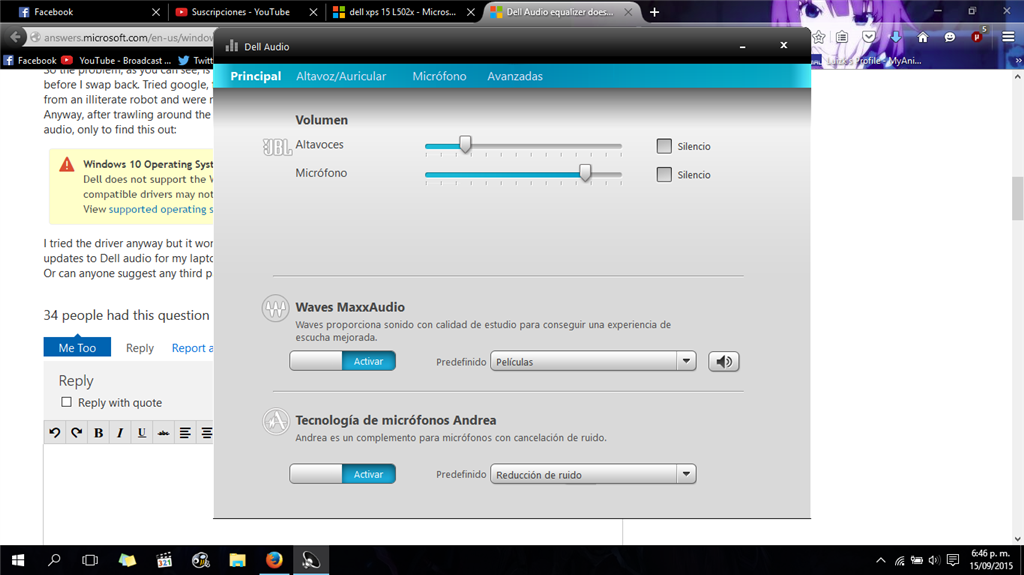Screen dimensions: 1024x575
Task: Click the Report abuse link
Action: click(x=192, y=348)
